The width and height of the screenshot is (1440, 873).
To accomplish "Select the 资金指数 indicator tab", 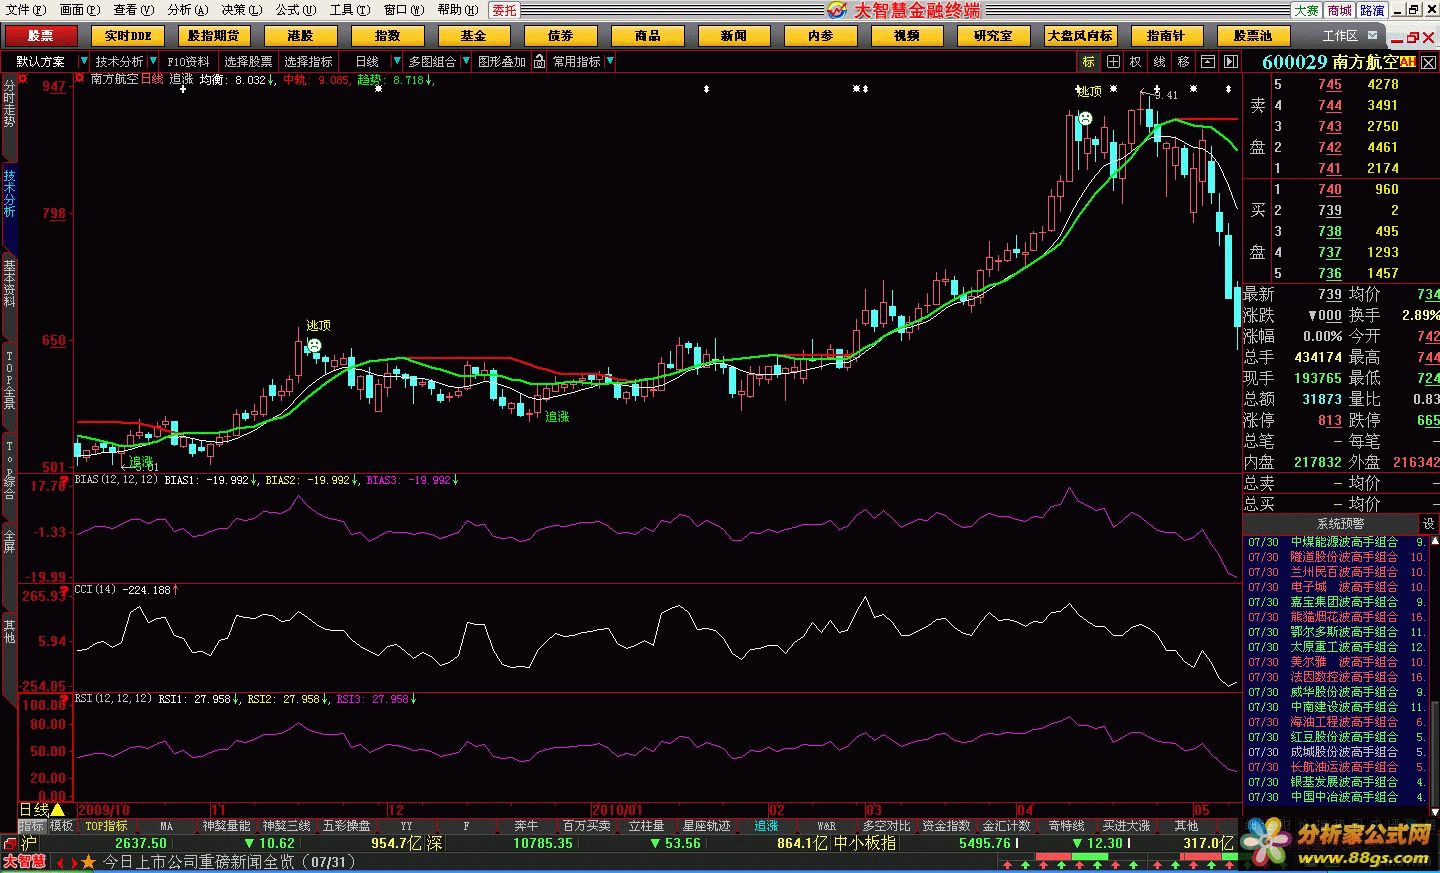I will 946,826.
